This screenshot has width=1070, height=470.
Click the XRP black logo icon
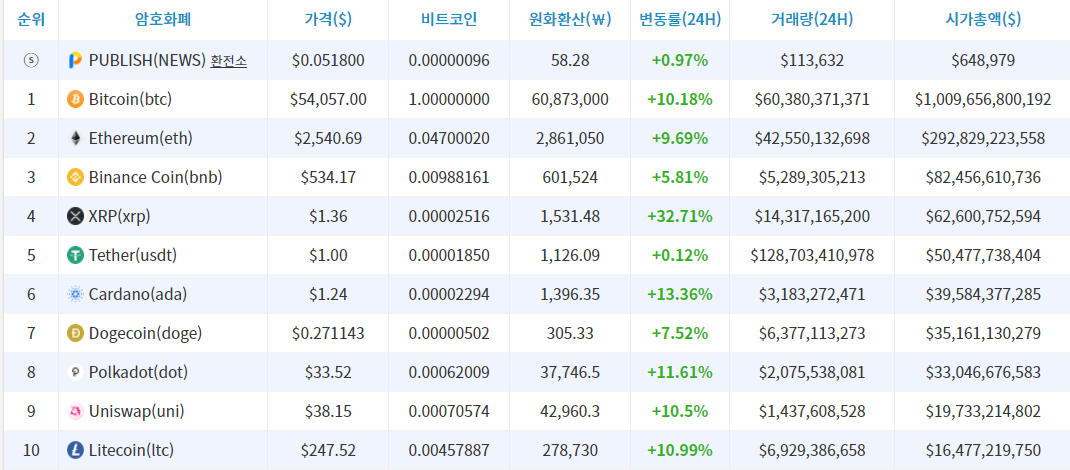(75, 217)
